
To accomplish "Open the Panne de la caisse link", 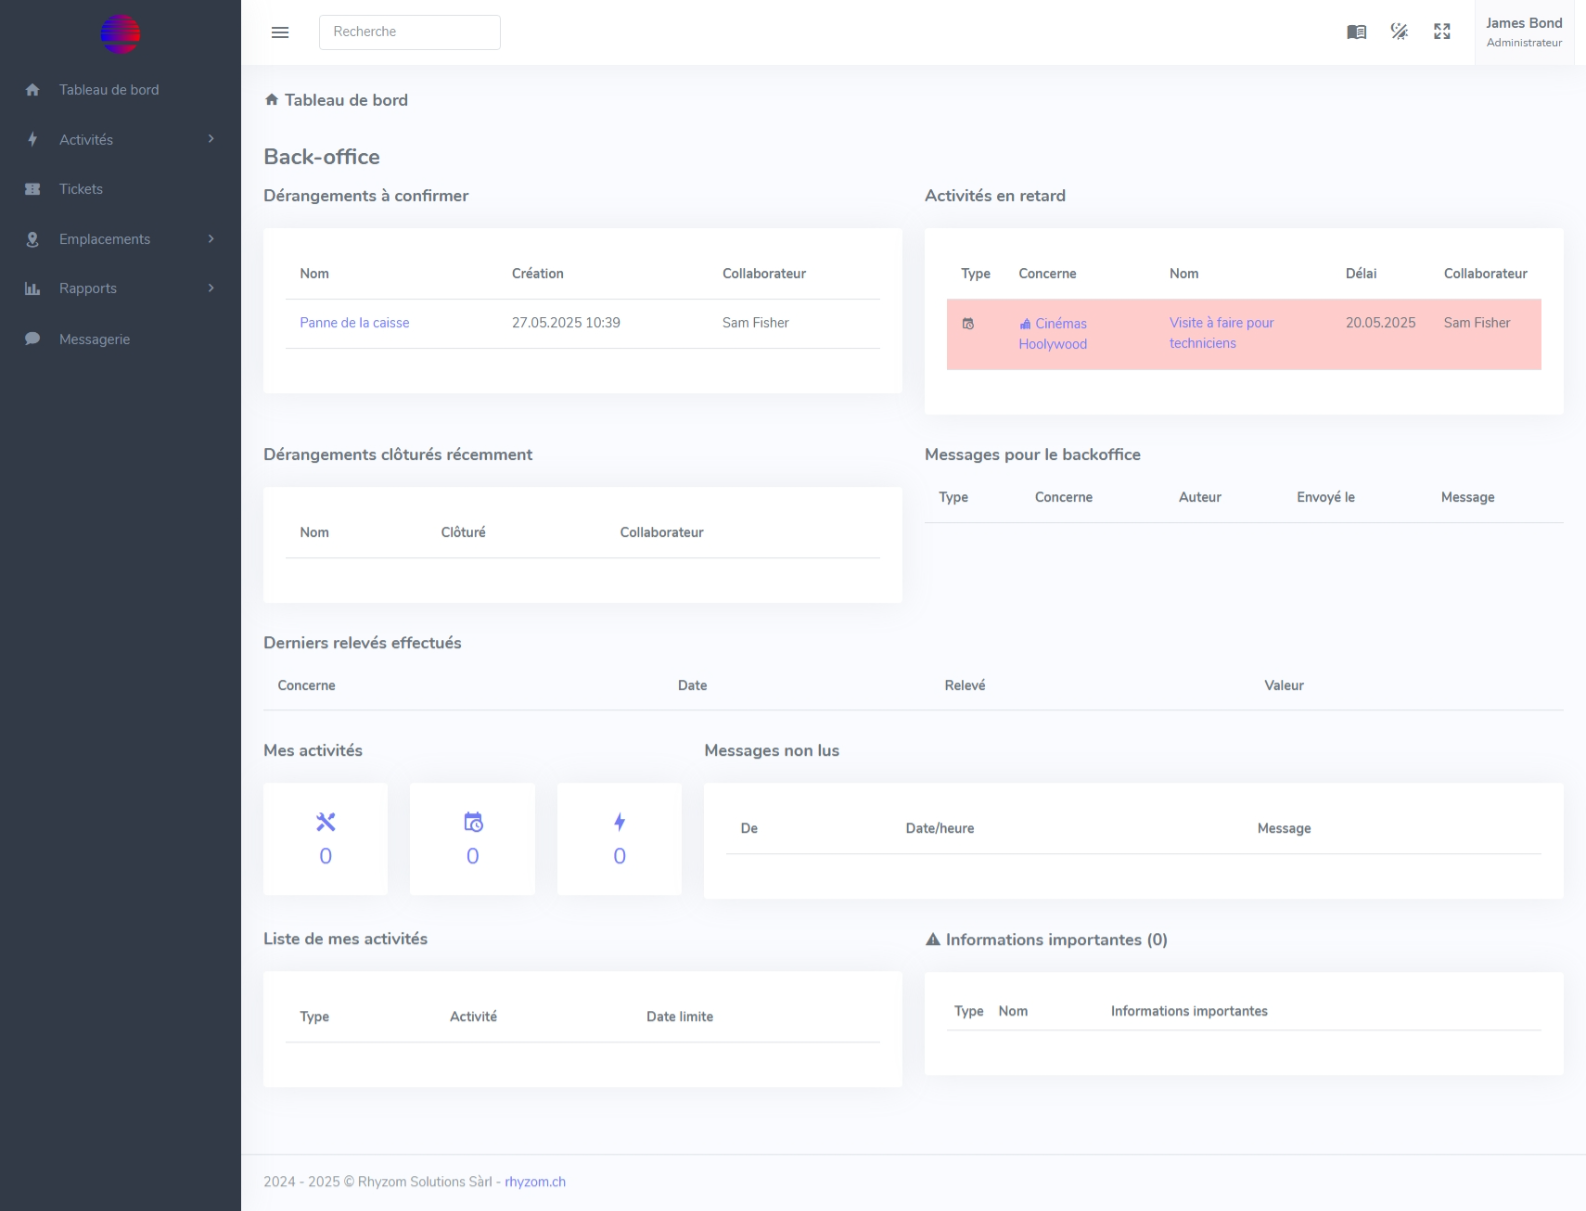I will point(354,323).
